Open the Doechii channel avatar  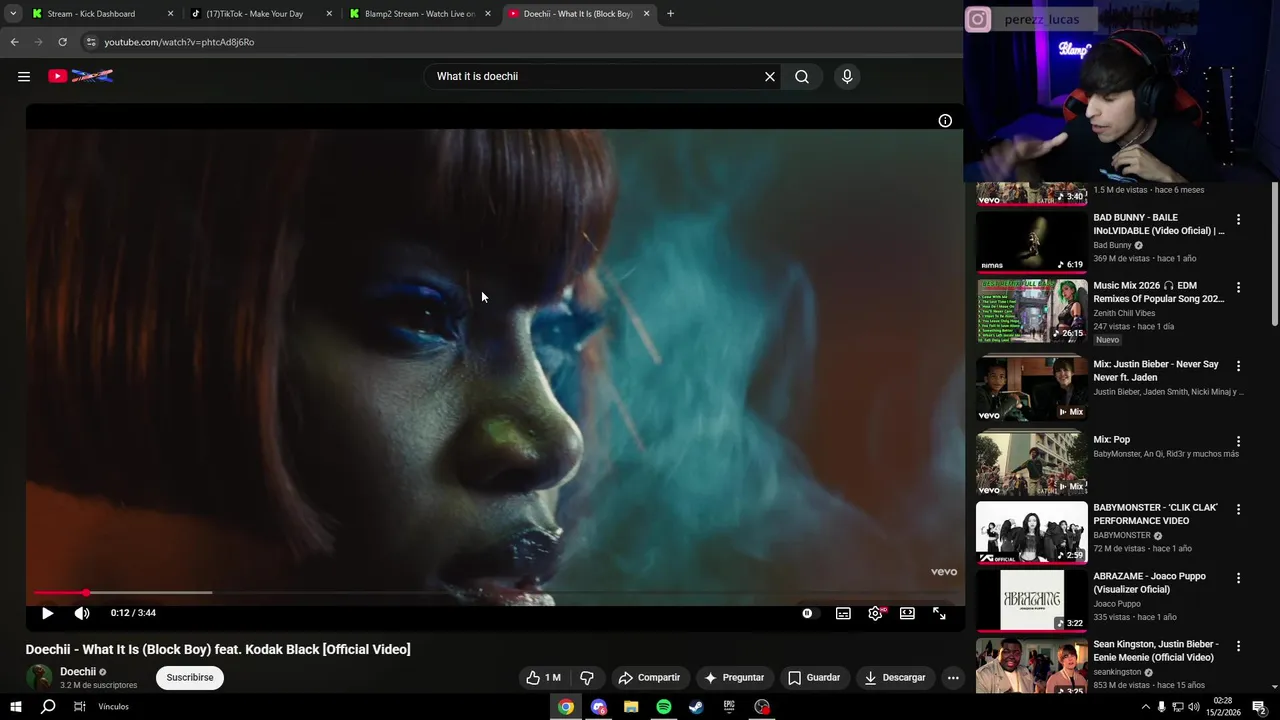(x=39, y=678)
